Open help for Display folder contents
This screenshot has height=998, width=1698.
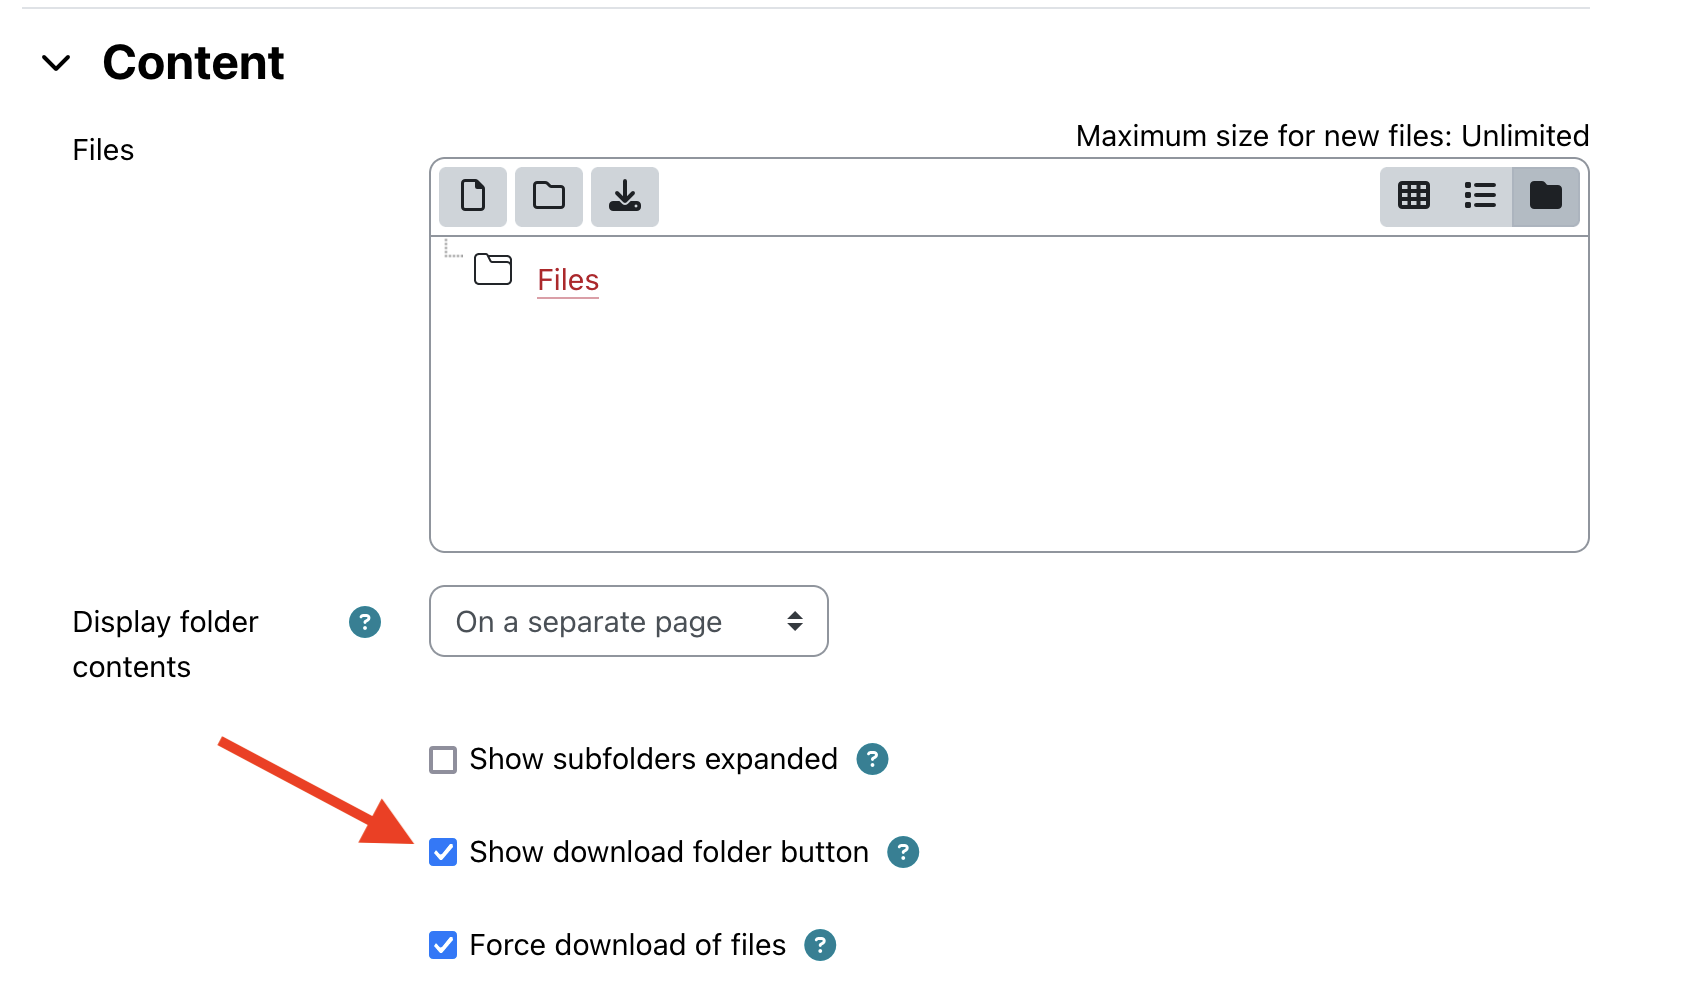point(365,622)
